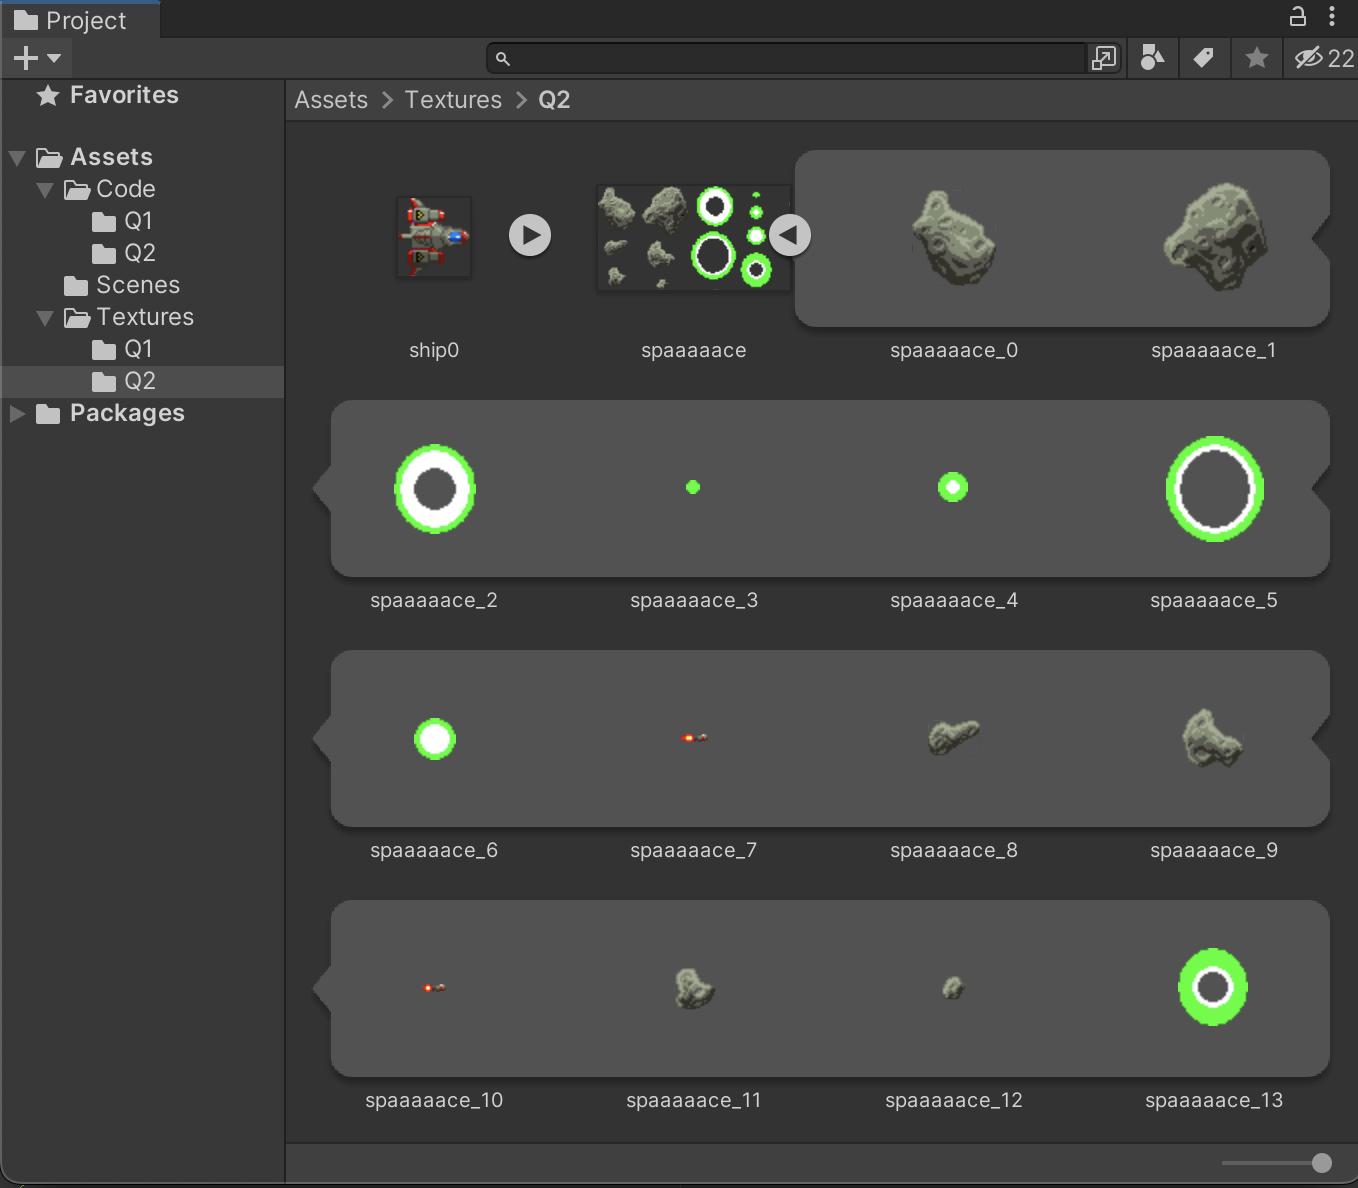Select the spaaaaace_1 asteroid sprite
This screenshot has width=1358, height=1188.
(x=1212, y=238)
